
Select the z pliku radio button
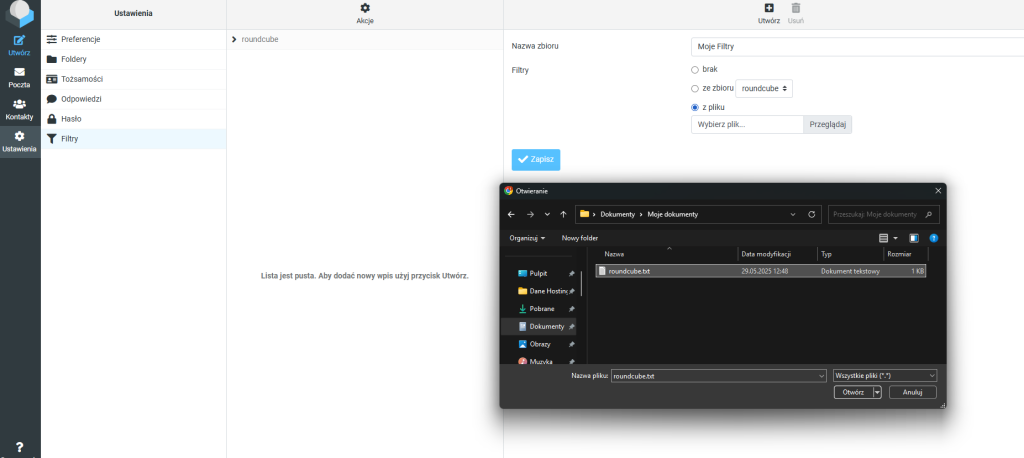click(x=695, y=107)
